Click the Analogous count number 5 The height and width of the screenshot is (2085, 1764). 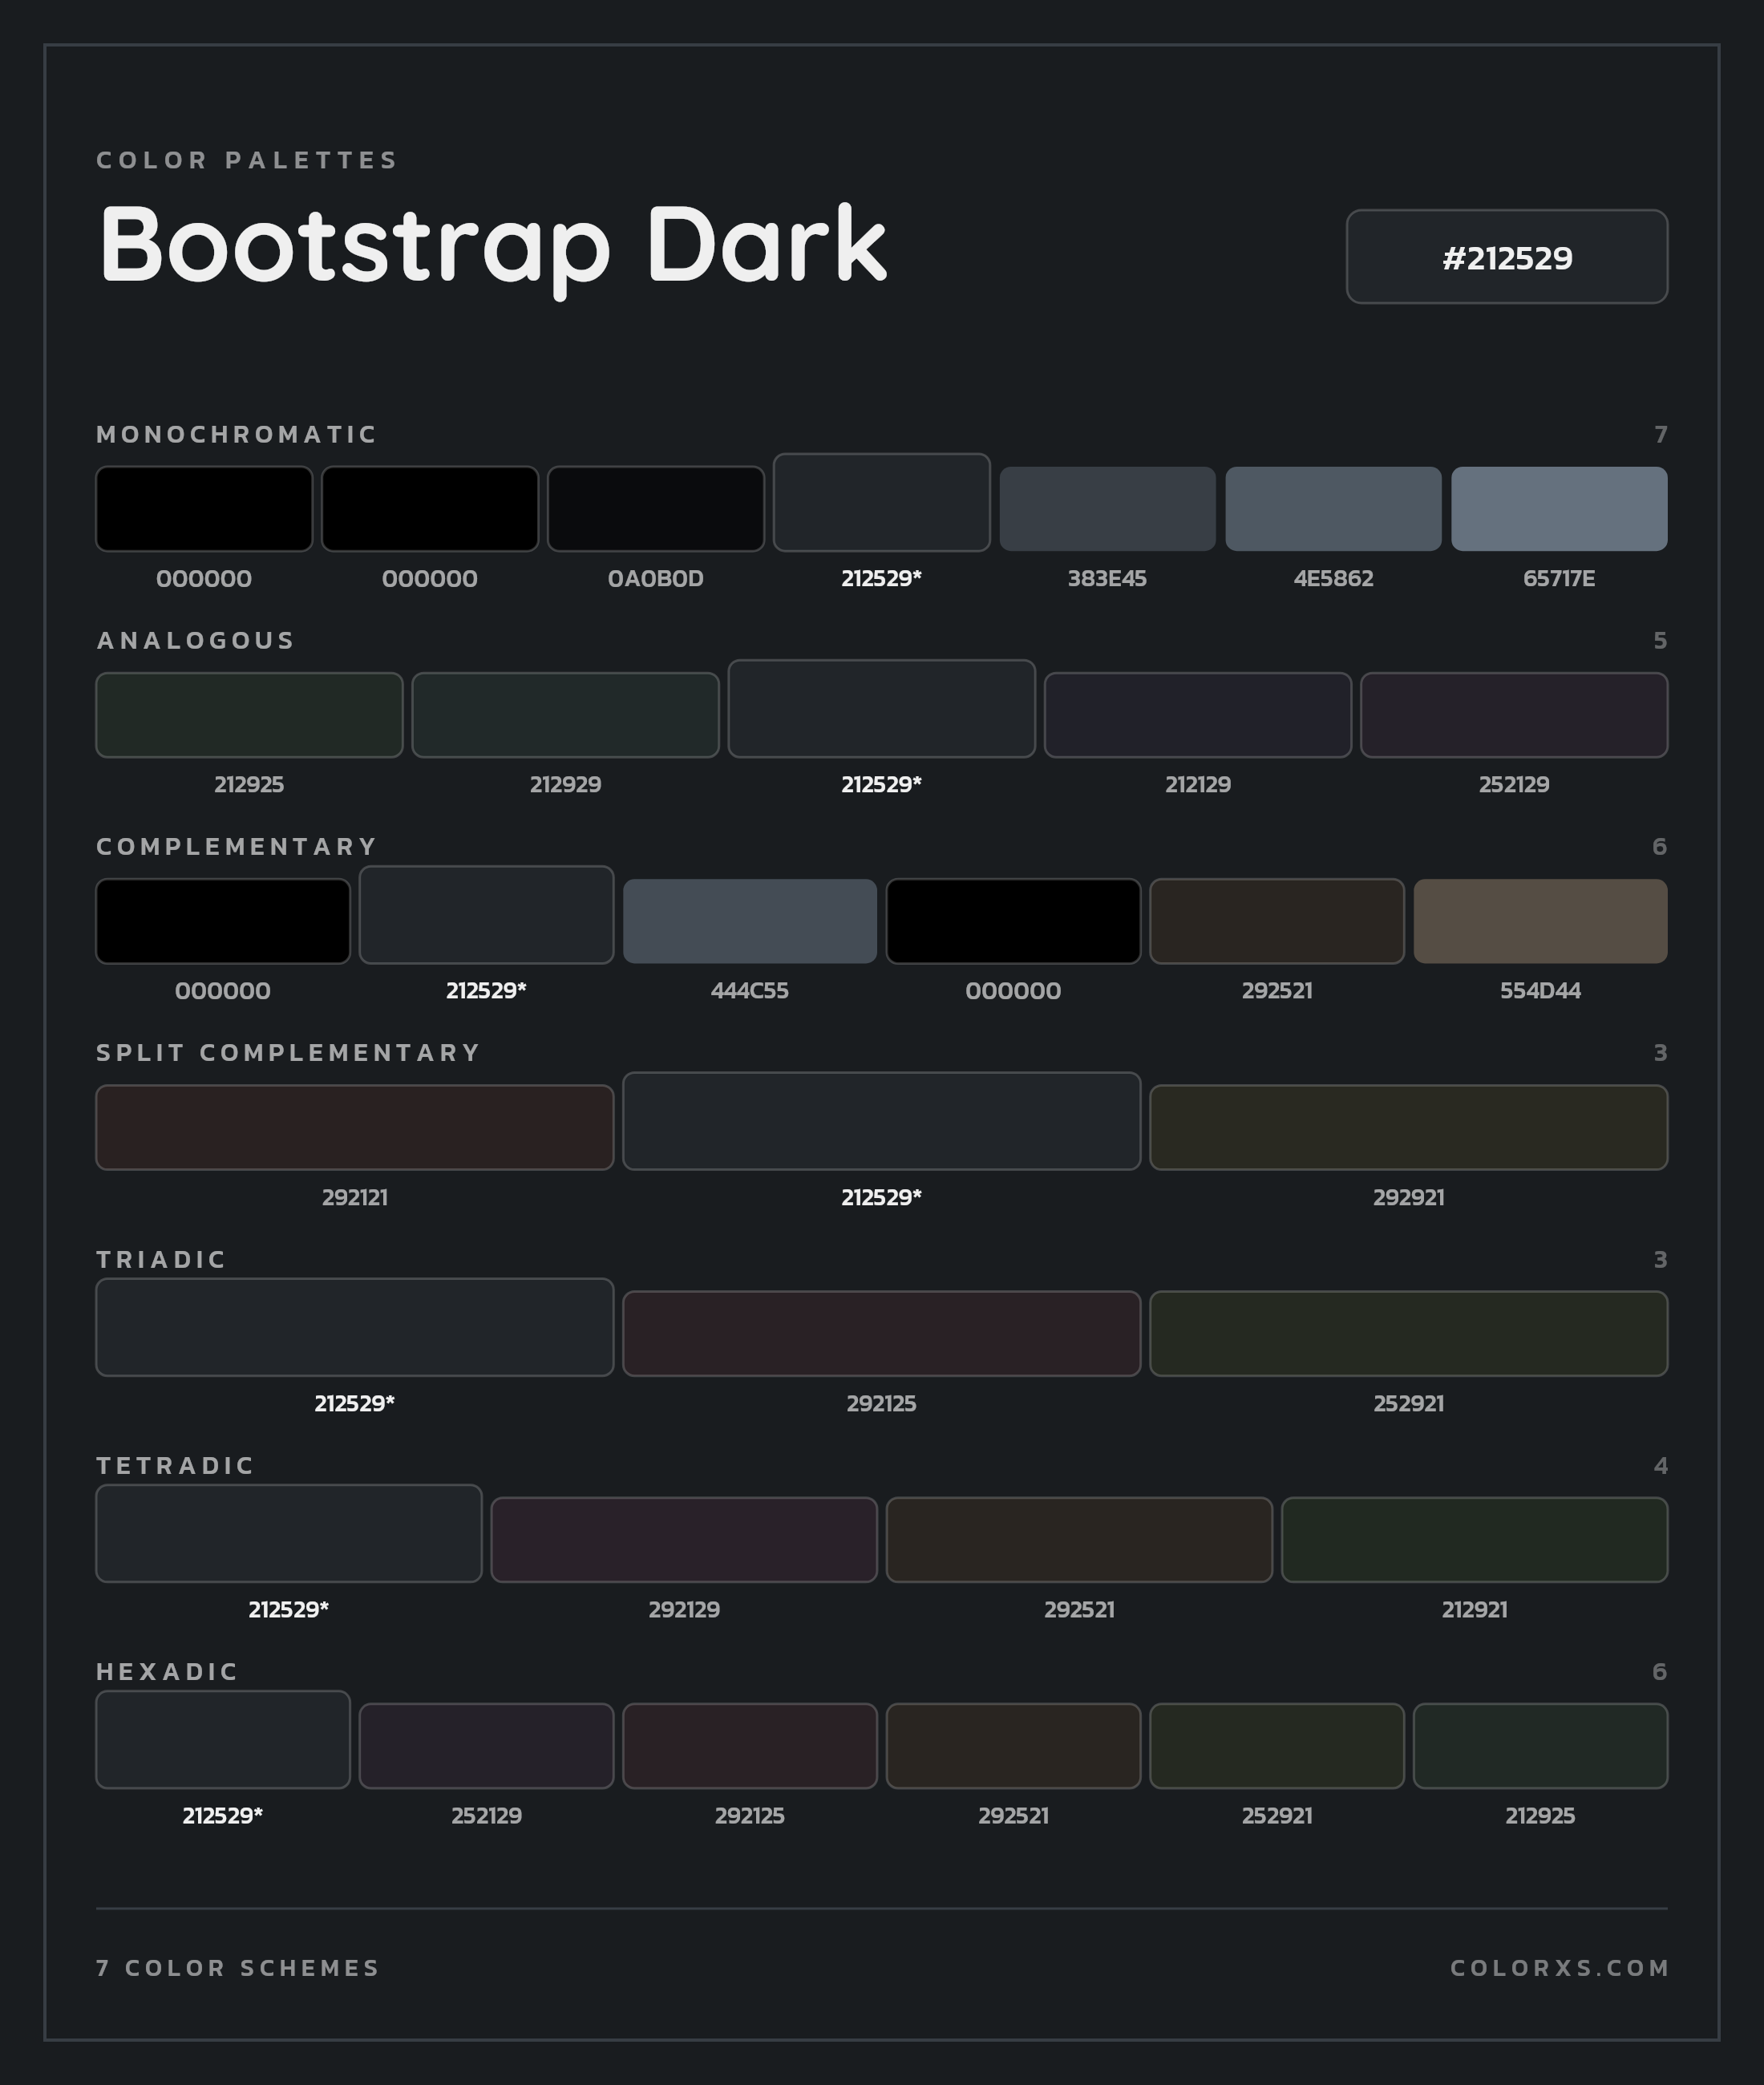1660,640
